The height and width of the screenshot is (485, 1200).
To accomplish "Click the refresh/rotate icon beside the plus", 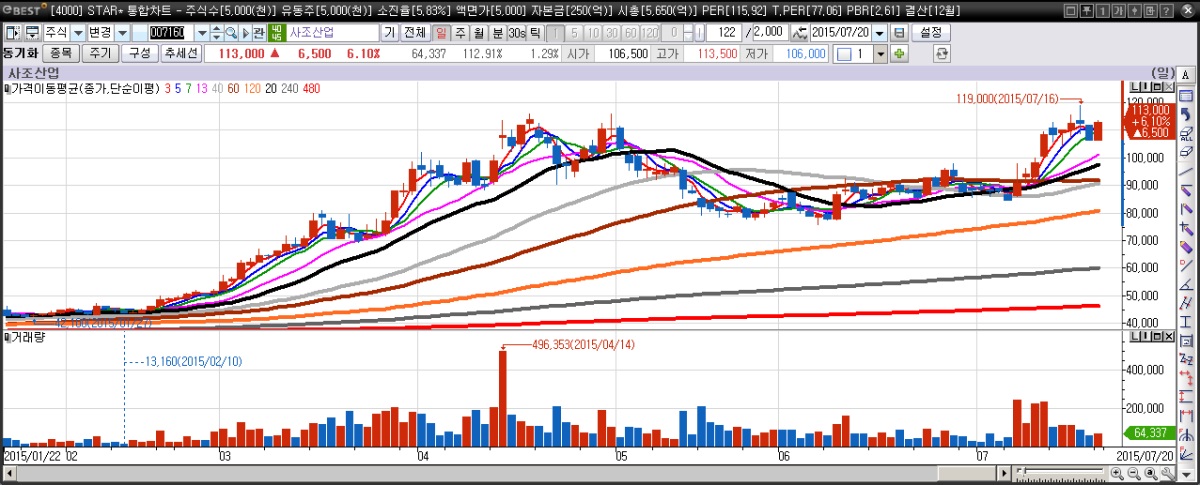I will (x=941, y=53).
